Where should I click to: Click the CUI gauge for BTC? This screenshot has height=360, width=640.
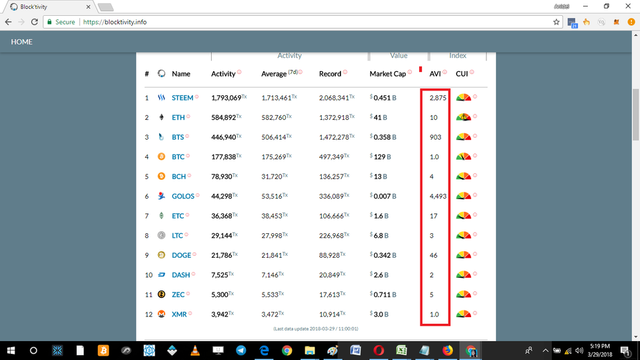pos(463,157)
